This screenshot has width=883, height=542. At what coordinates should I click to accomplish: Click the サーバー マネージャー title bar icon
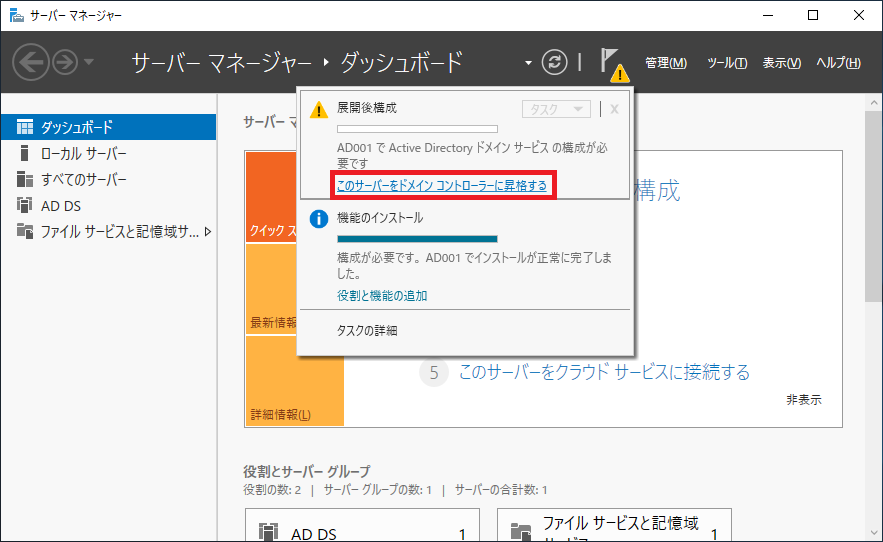tap(17, 15)
